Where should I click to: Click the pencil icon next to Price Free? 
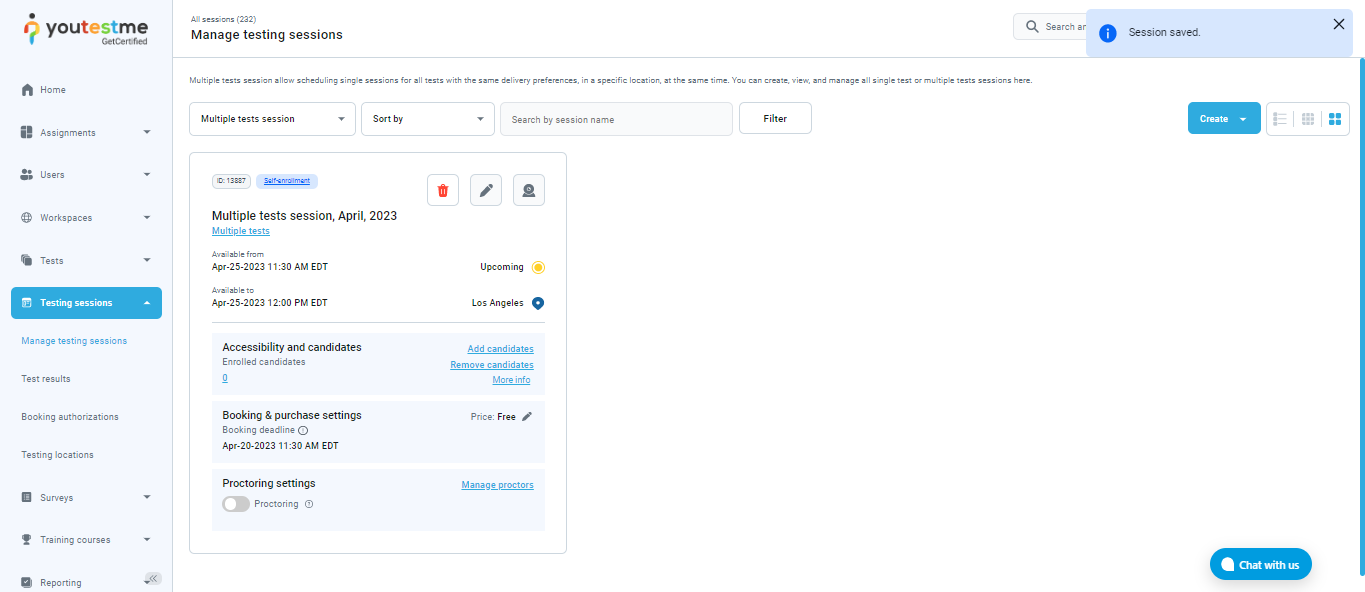coord(528,417)
